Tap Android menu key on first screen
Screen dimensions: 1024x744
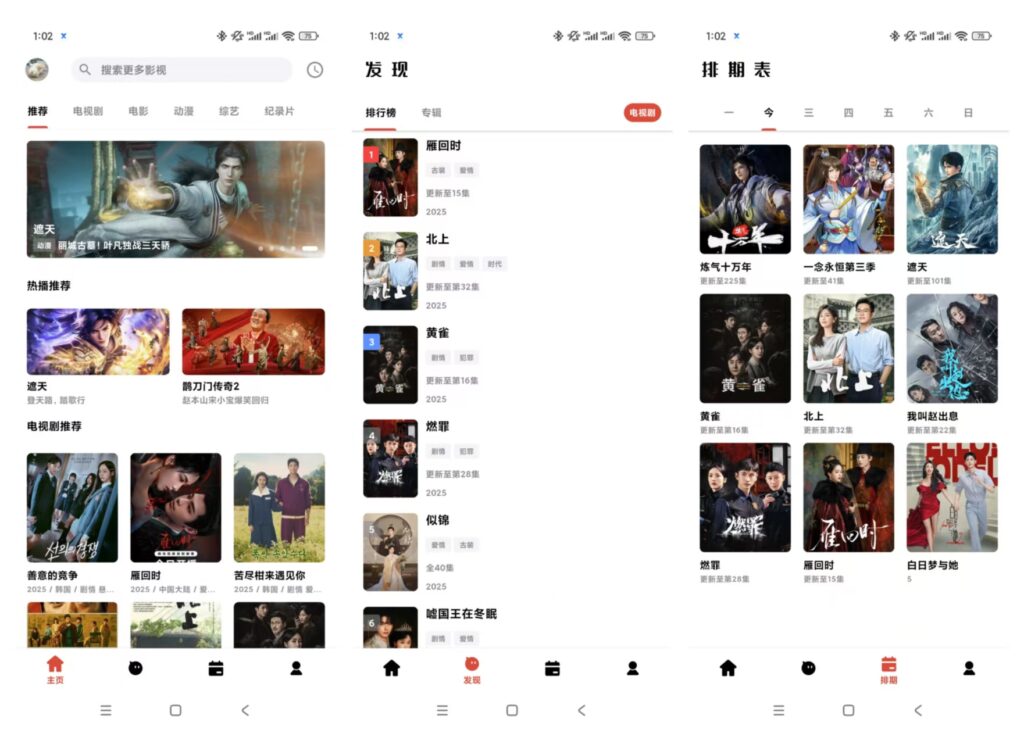pos(106,710)
